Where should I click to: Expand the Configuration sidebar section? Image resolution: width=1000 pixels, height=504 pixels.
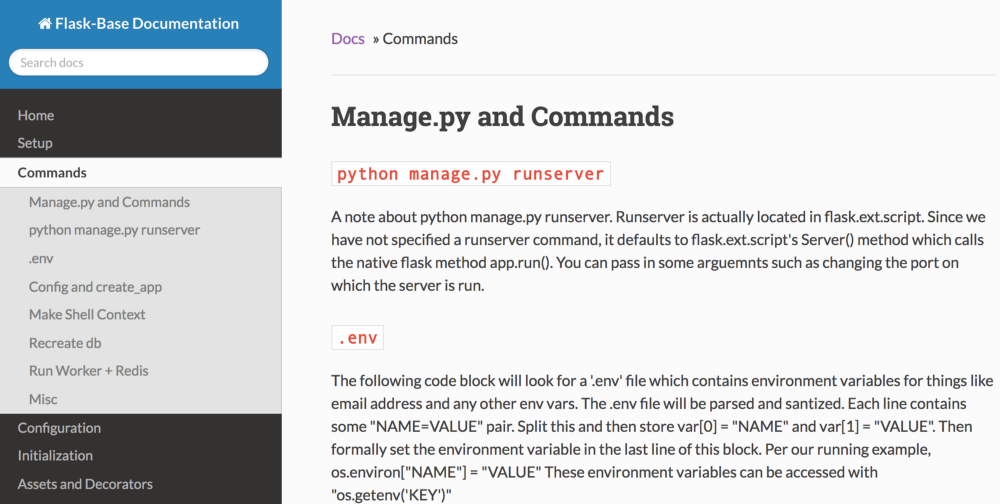pyautogui.click(x=59, y=428)
